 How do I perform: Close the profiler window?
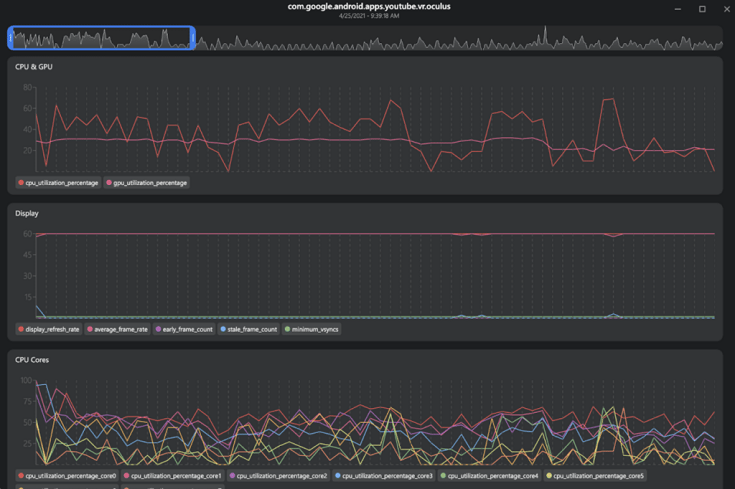click(x=726, y=9)
